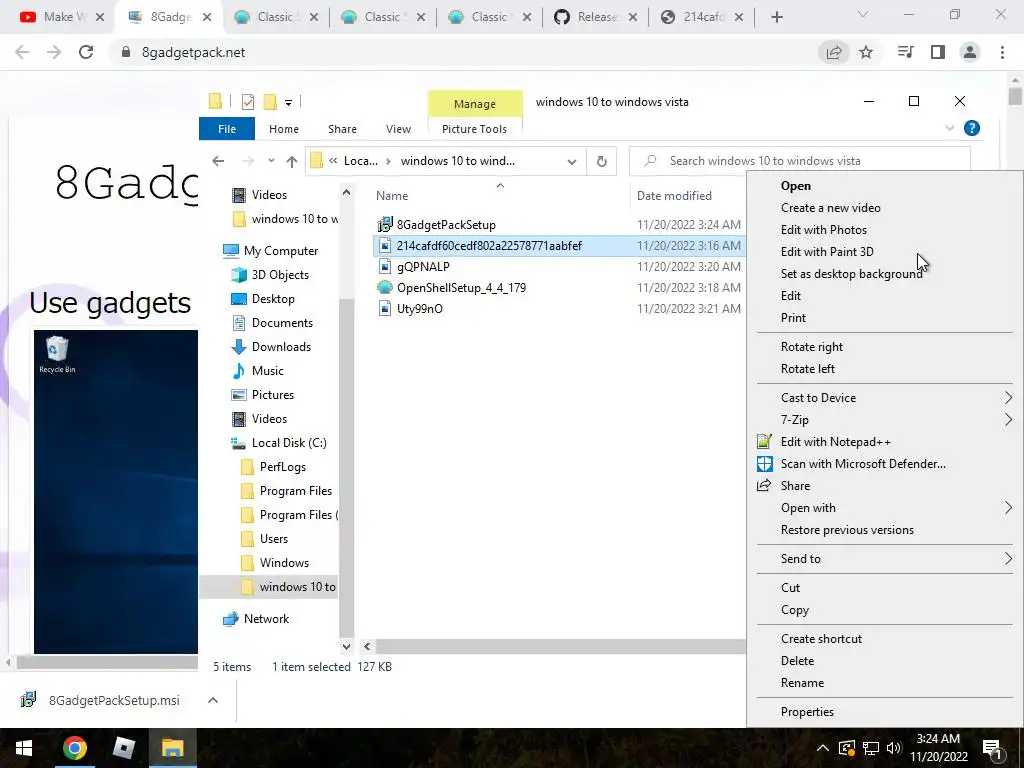Open the View ribbon tab
The width and height of the screenshot is (1024, 768).
[398, 129]
